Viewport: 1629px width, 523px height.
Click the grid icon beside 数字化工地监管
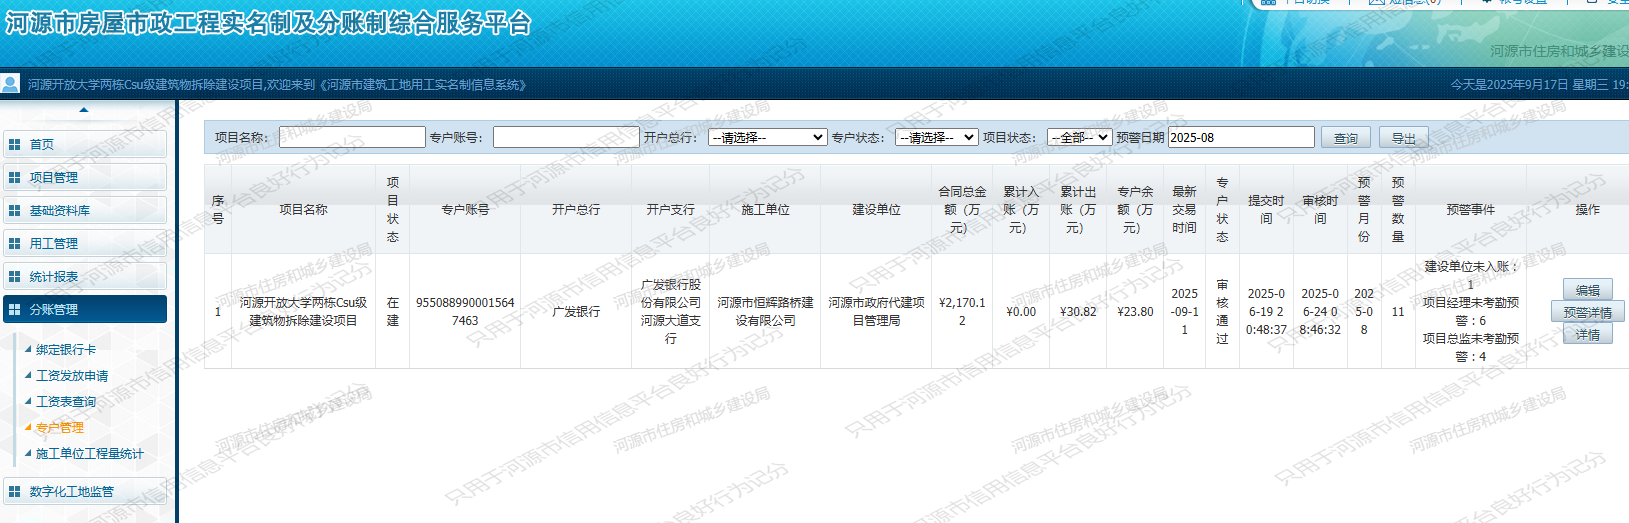(14, 492)
